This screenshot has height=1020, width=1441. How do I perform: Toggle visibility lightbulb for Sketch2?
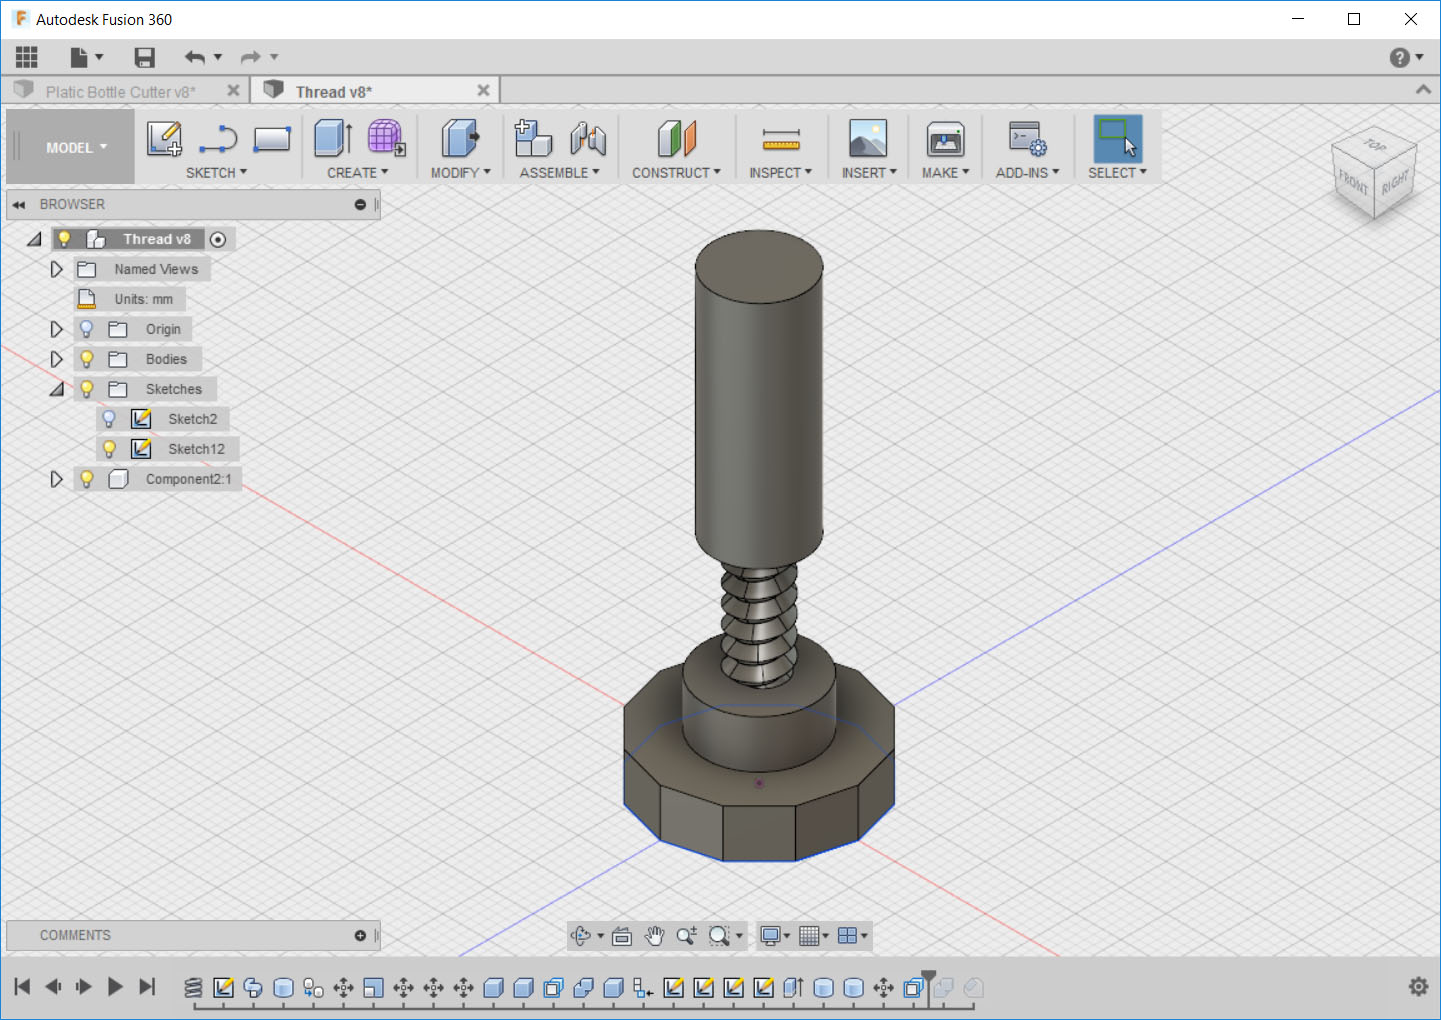coord(110,419)
